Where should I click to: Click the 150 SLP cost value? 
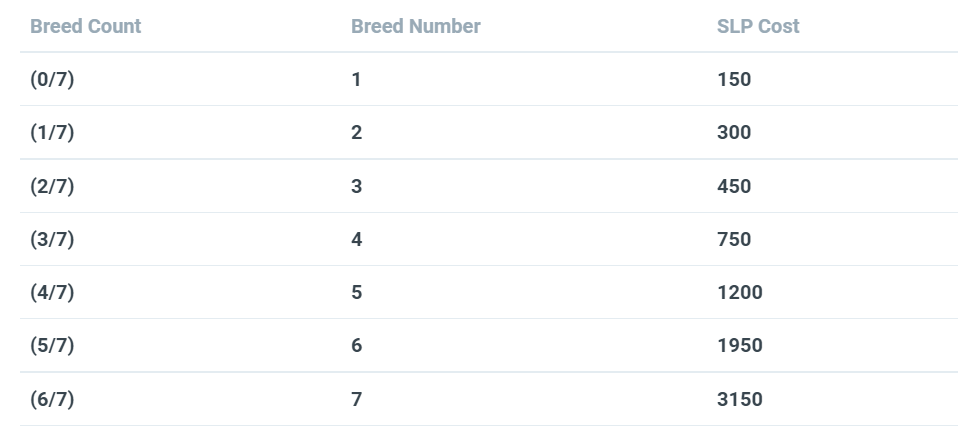point(734,79)
